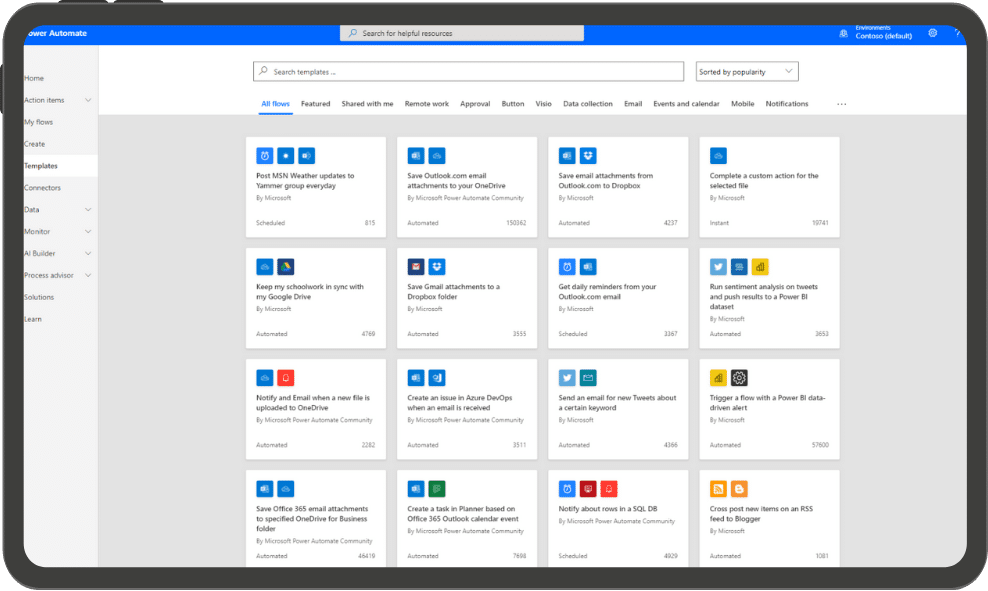Click the usage count 57600
The image size is (988, 591).
(x=820, y=445)
